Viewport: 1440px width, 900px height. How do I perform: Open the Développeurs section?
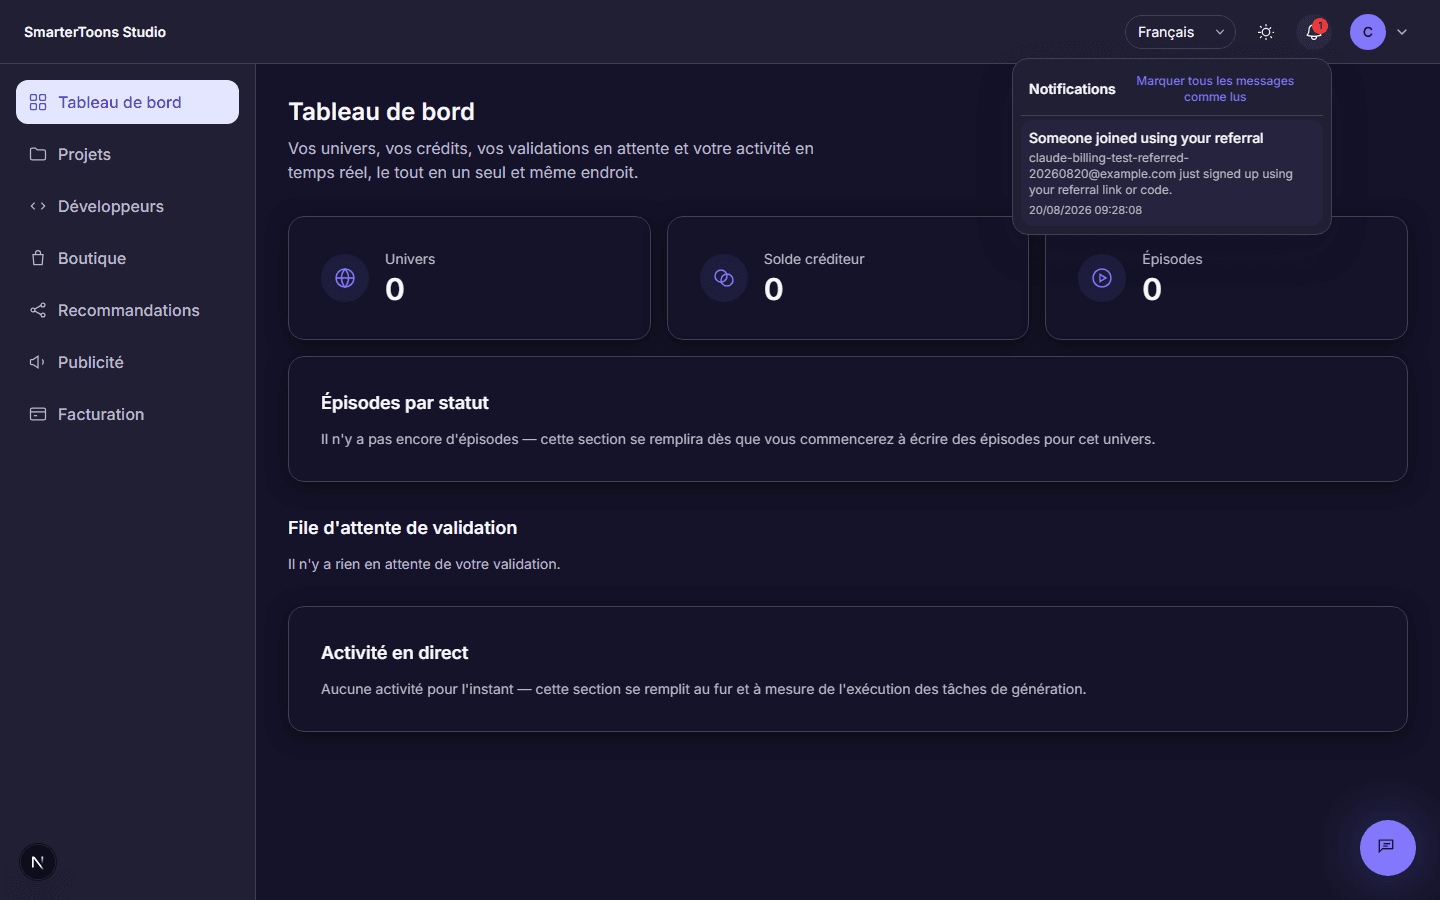click(x=127, y=206)
